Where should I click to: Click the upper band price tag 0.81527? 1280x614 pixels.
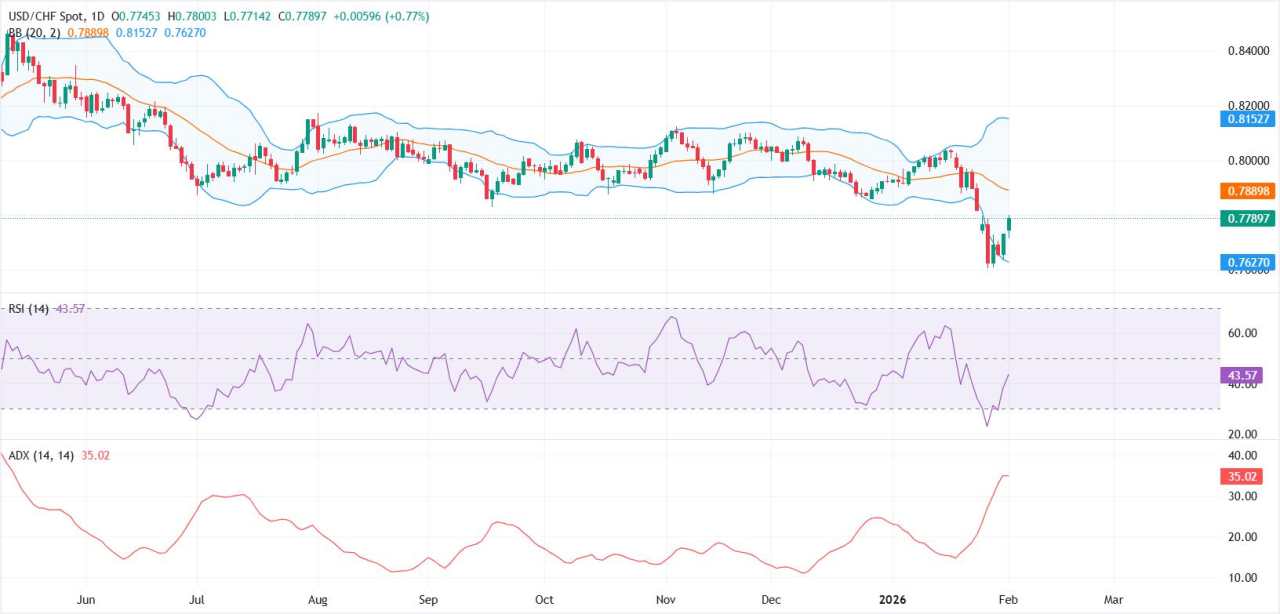(x=1247, y=118)
